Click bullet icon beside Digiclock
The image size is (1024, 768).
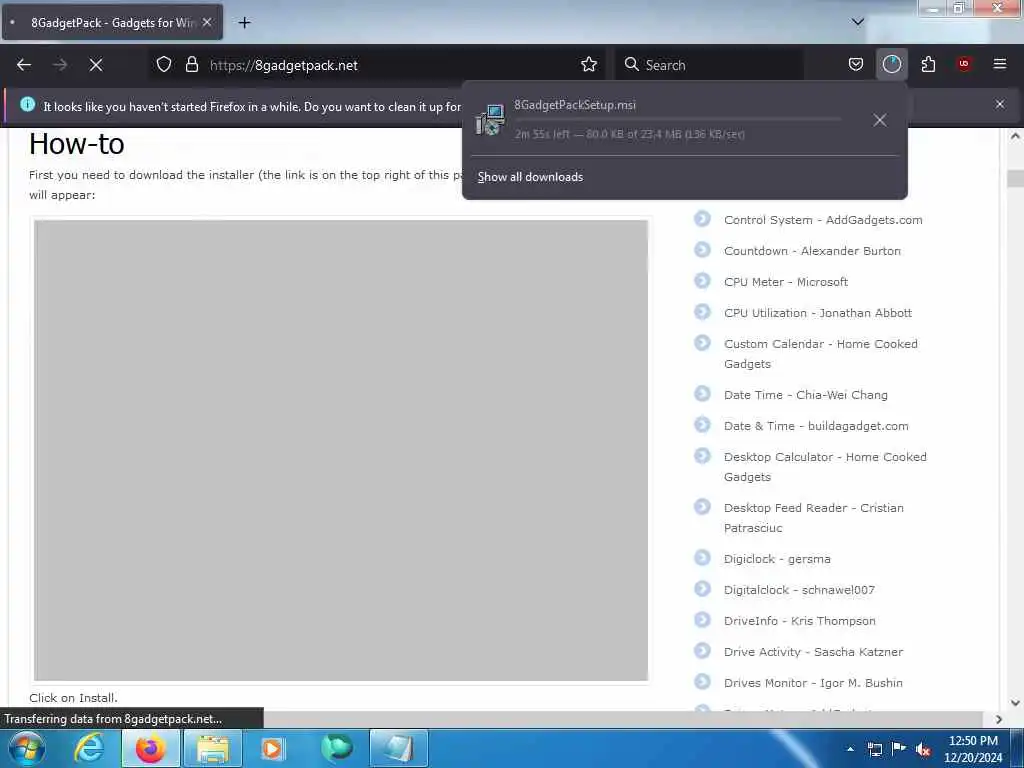[702, 558]
